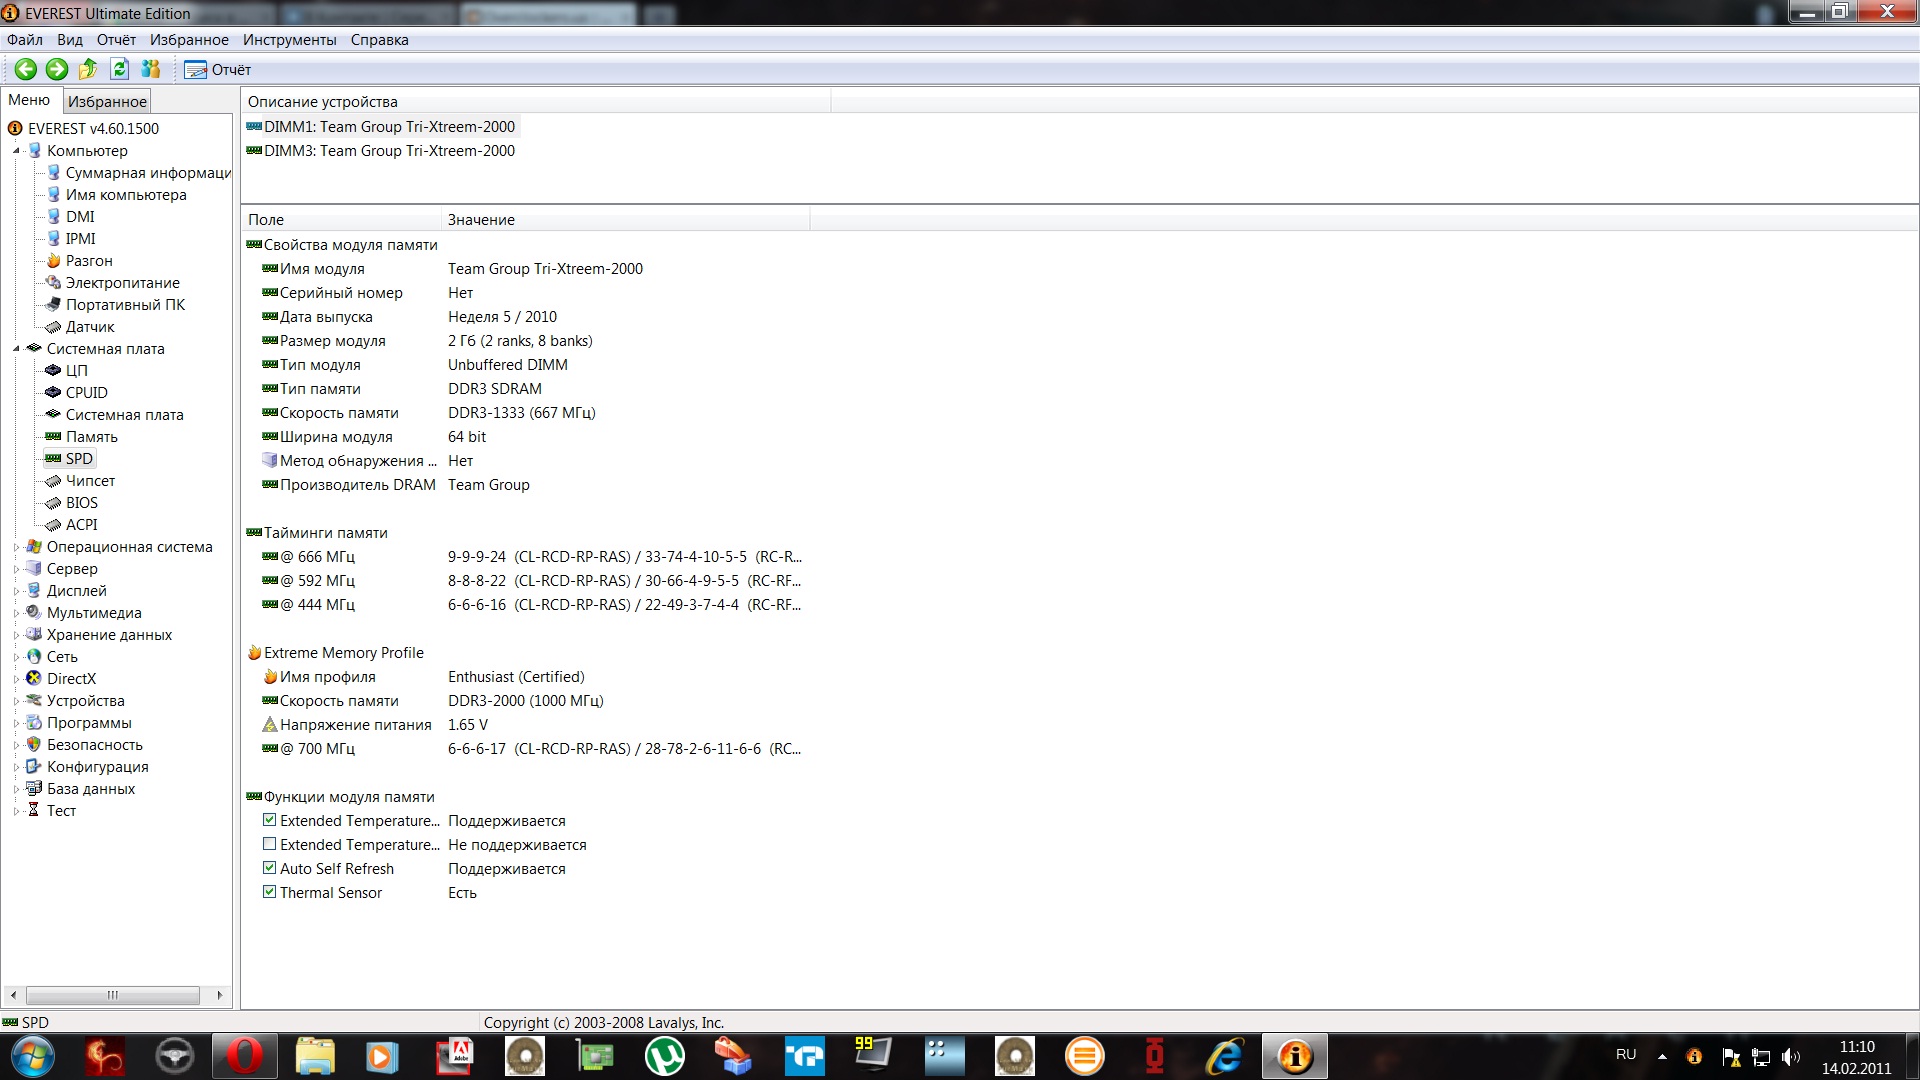The image size is (1920, 1080).
Task: Select DIMM1: Team Group Tri-Xtreem-2000 device
Action: 381,127
